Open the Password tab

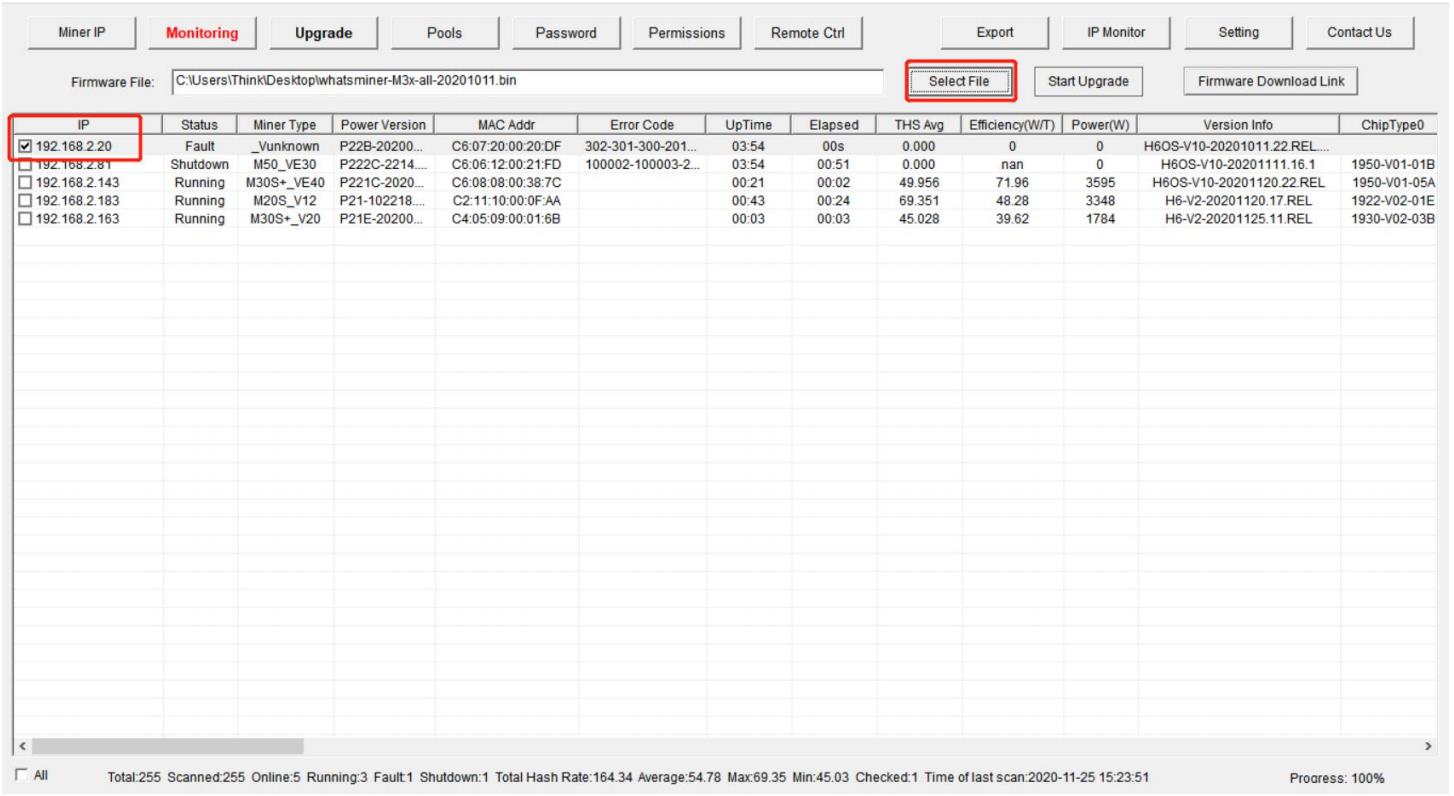[566, 33]
